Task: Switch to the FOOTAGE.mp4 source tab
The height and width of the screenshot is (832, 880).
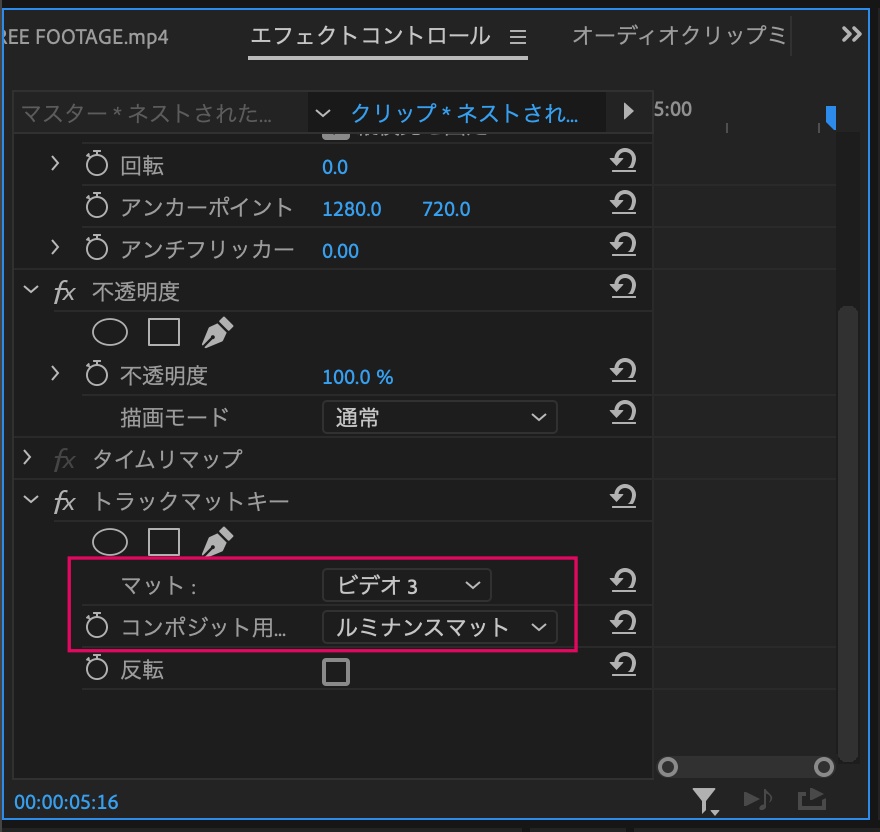Action: (x=84, y=37)
